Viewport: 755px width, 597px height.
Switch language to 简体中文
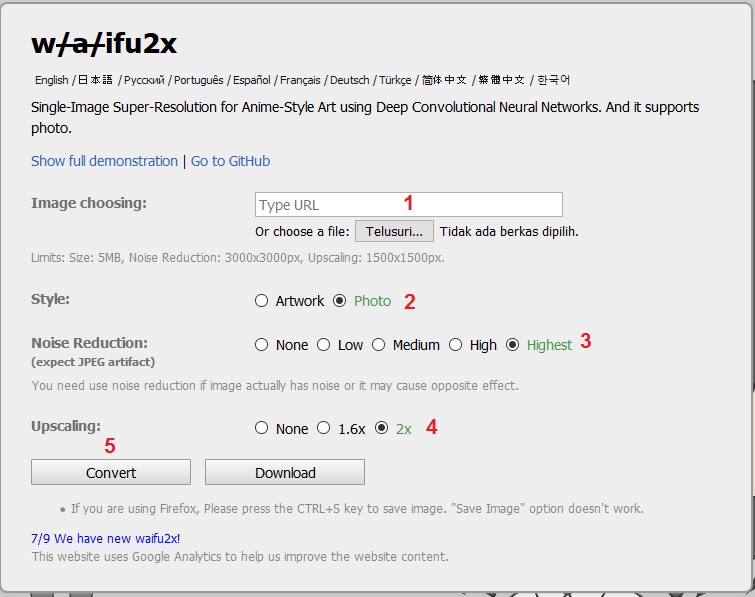click(444, 80)
